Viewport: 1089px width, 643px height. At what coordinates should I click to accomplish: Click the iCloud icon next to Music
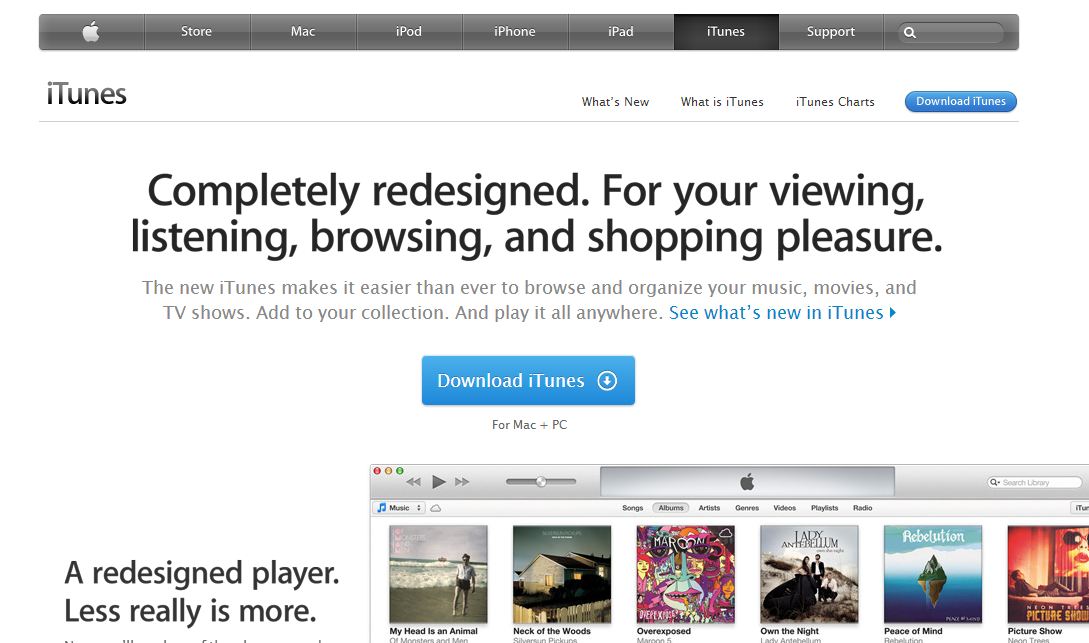[434, 507]
